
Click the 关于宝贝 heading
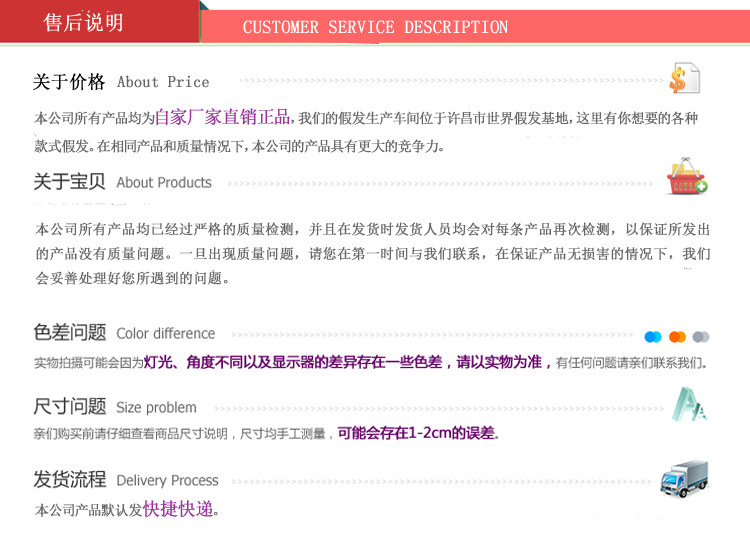point(69,182)
